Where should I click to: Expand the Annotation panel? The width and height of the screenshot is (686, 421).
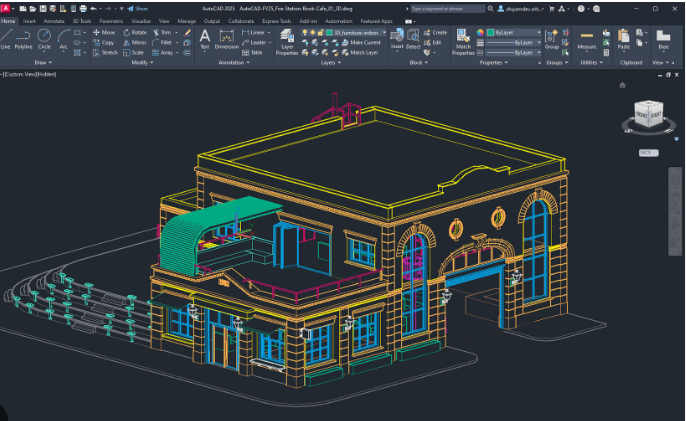(x=234, y=63)
